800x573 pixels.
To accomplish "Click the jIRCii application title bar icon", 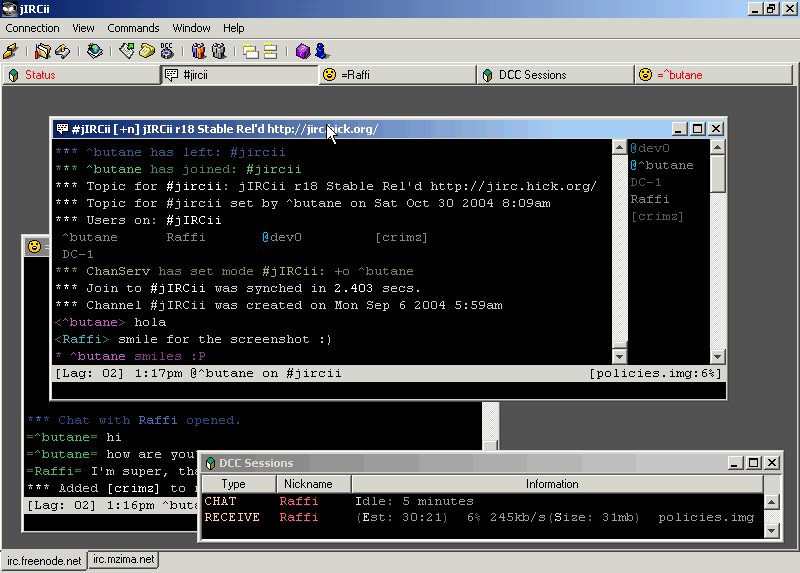I will 9,9.
